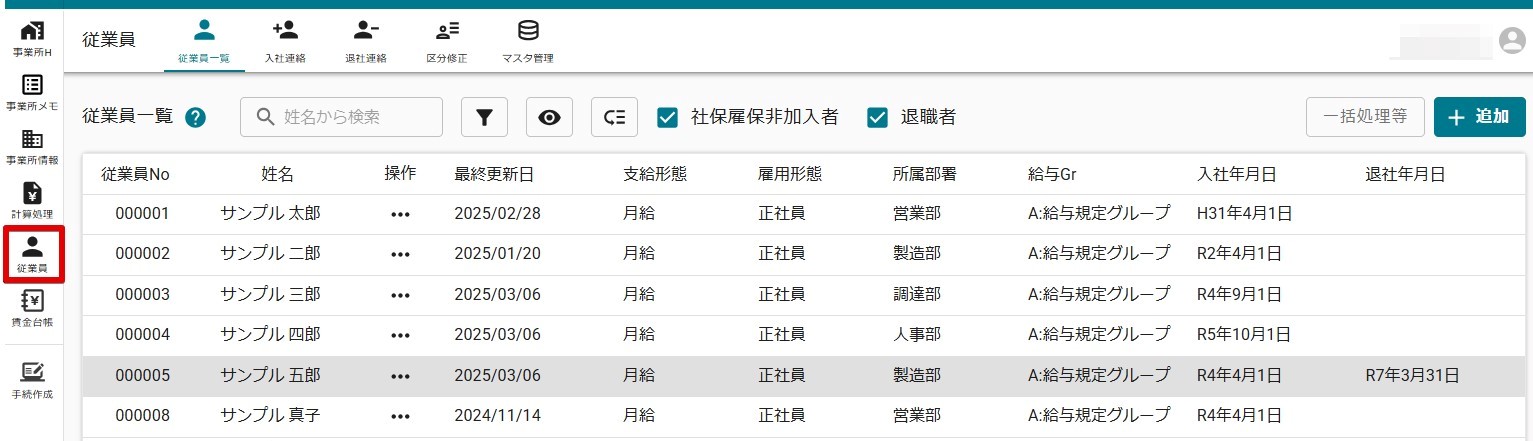Sort by 入社年月日 column header
The height and width of the screenshot is (441, 1533).
[x=1237, y=174]
